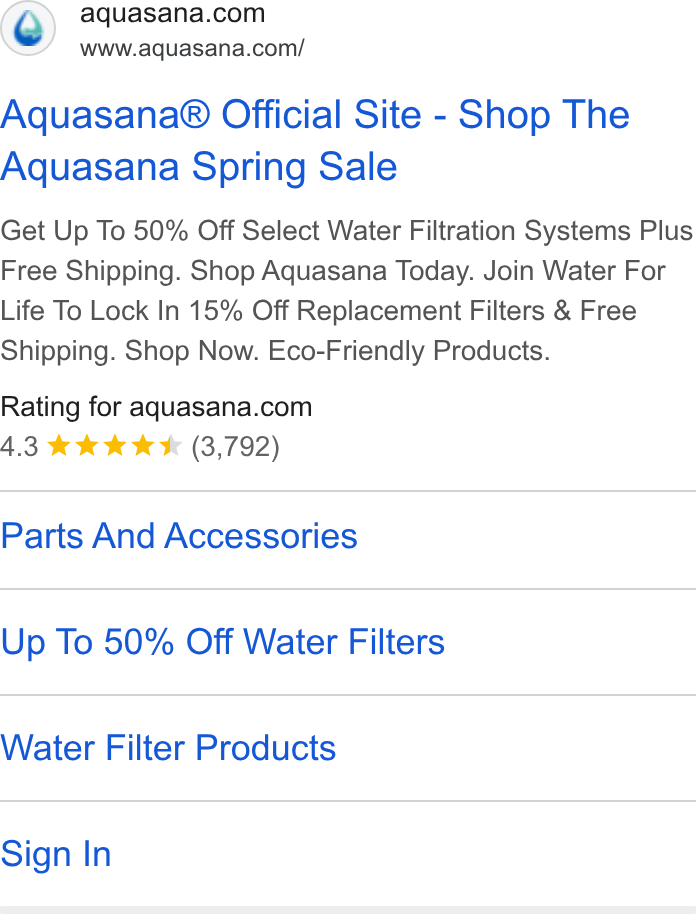The width and height of the screenshot is (696, 914).
Task: Click the second gold rating star
Action: coord(87,447)
